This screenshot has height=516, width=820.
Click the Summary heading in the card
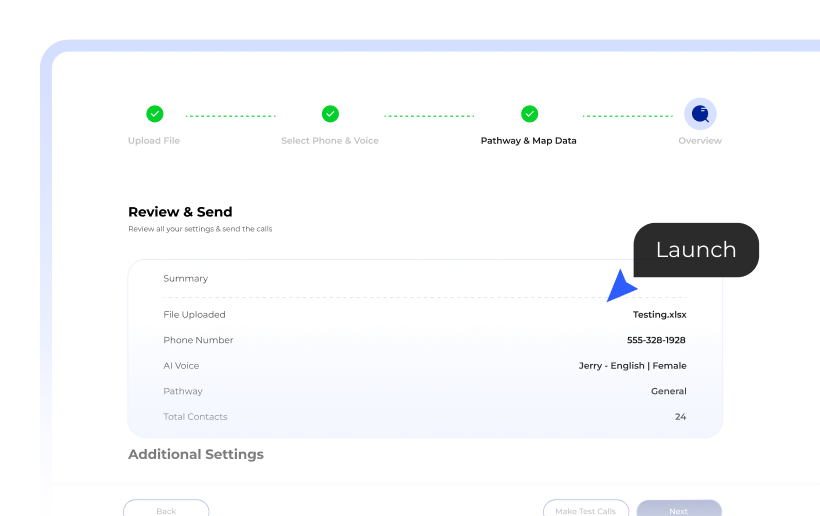click(x=186, y=279)
